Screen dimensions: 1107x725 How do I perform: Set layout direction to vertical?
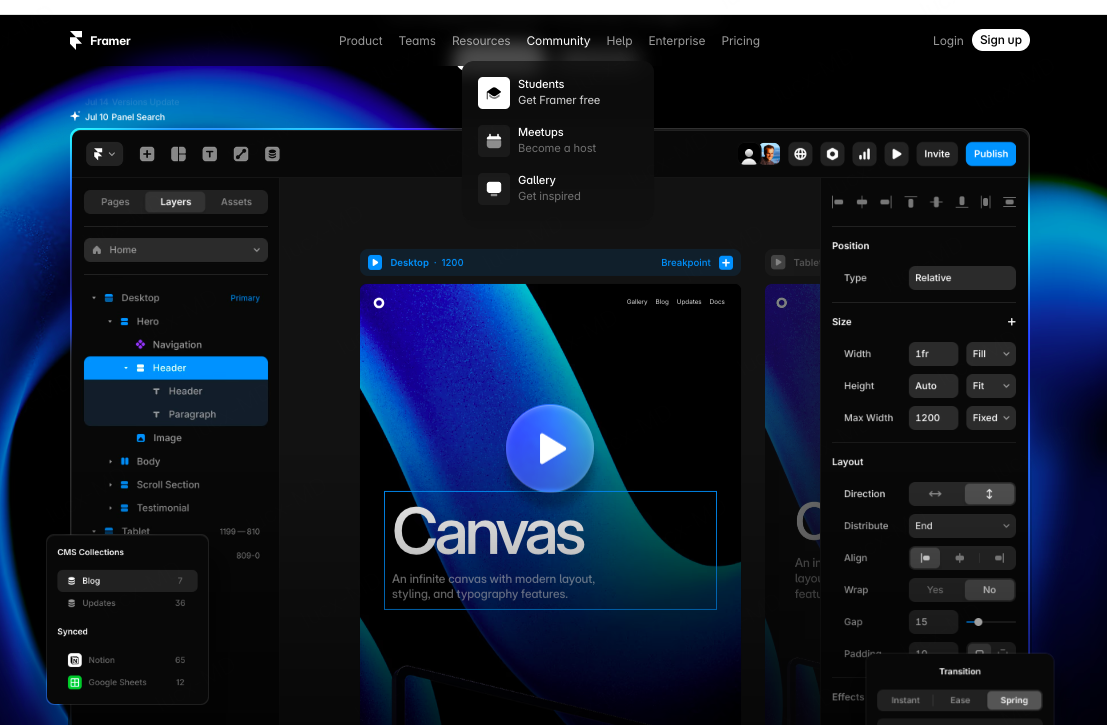pos(989,494)
